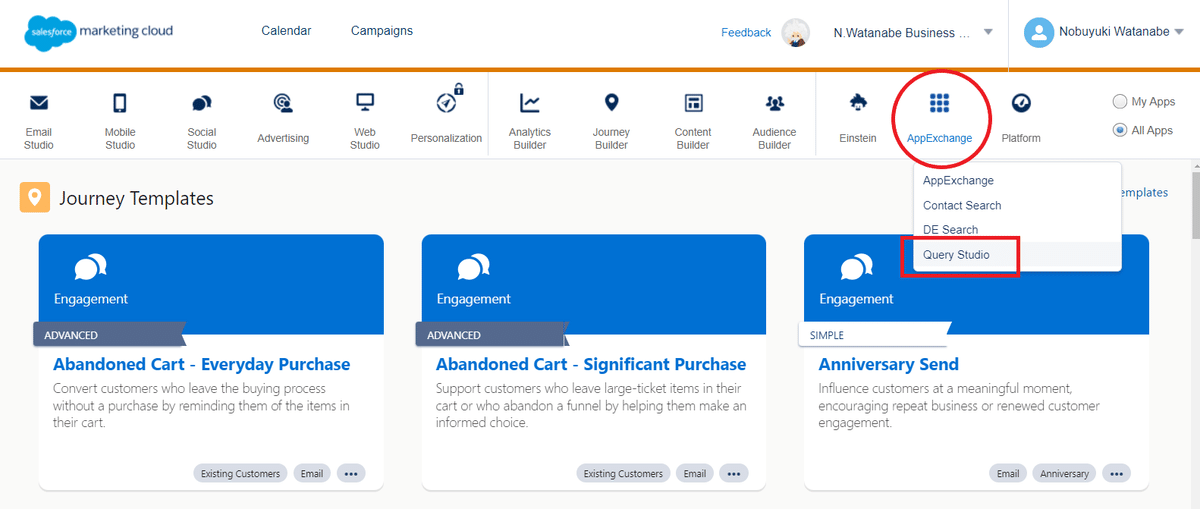Open the Campaigns tab
Viewport: 1200px width, 509px height.
[x=382, y=31]
